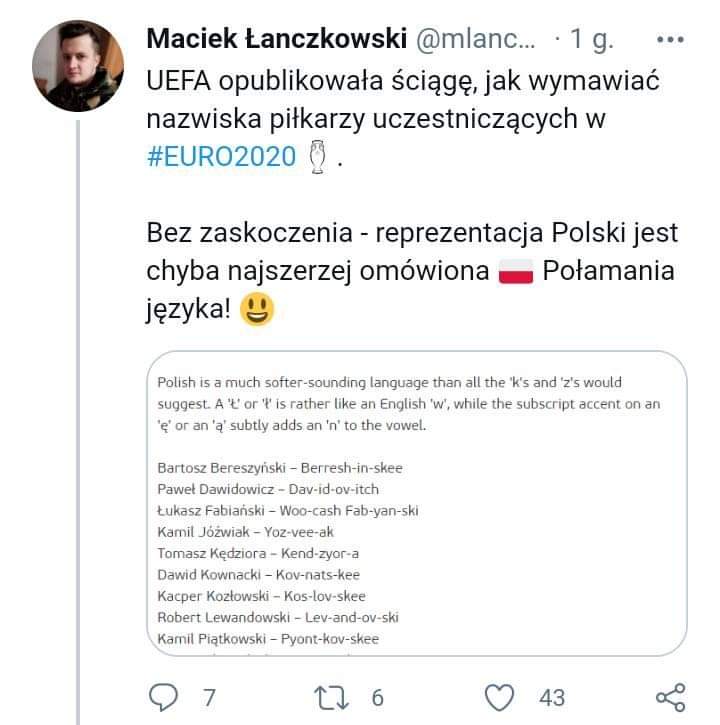This screenshot has height=725, width=720.
Task: Open the three-dot more options menu
Action: [669, 40]
